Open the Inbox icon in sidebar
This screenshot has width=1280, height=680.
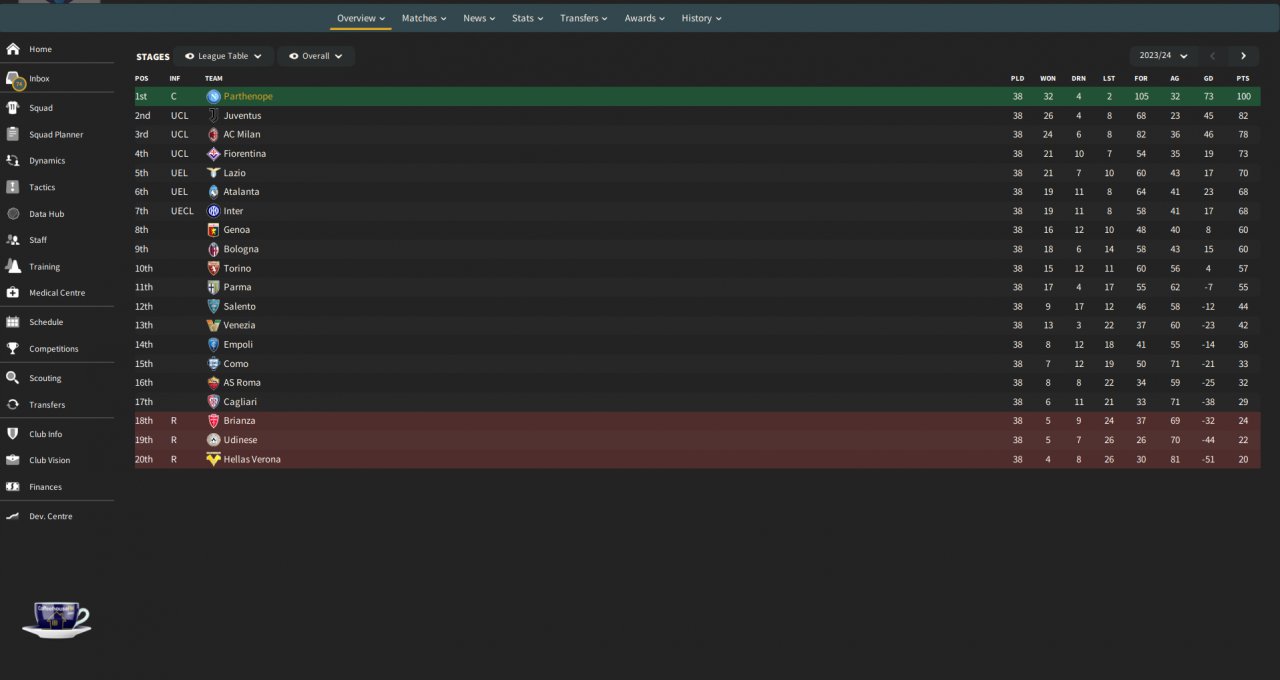point(13,79)
